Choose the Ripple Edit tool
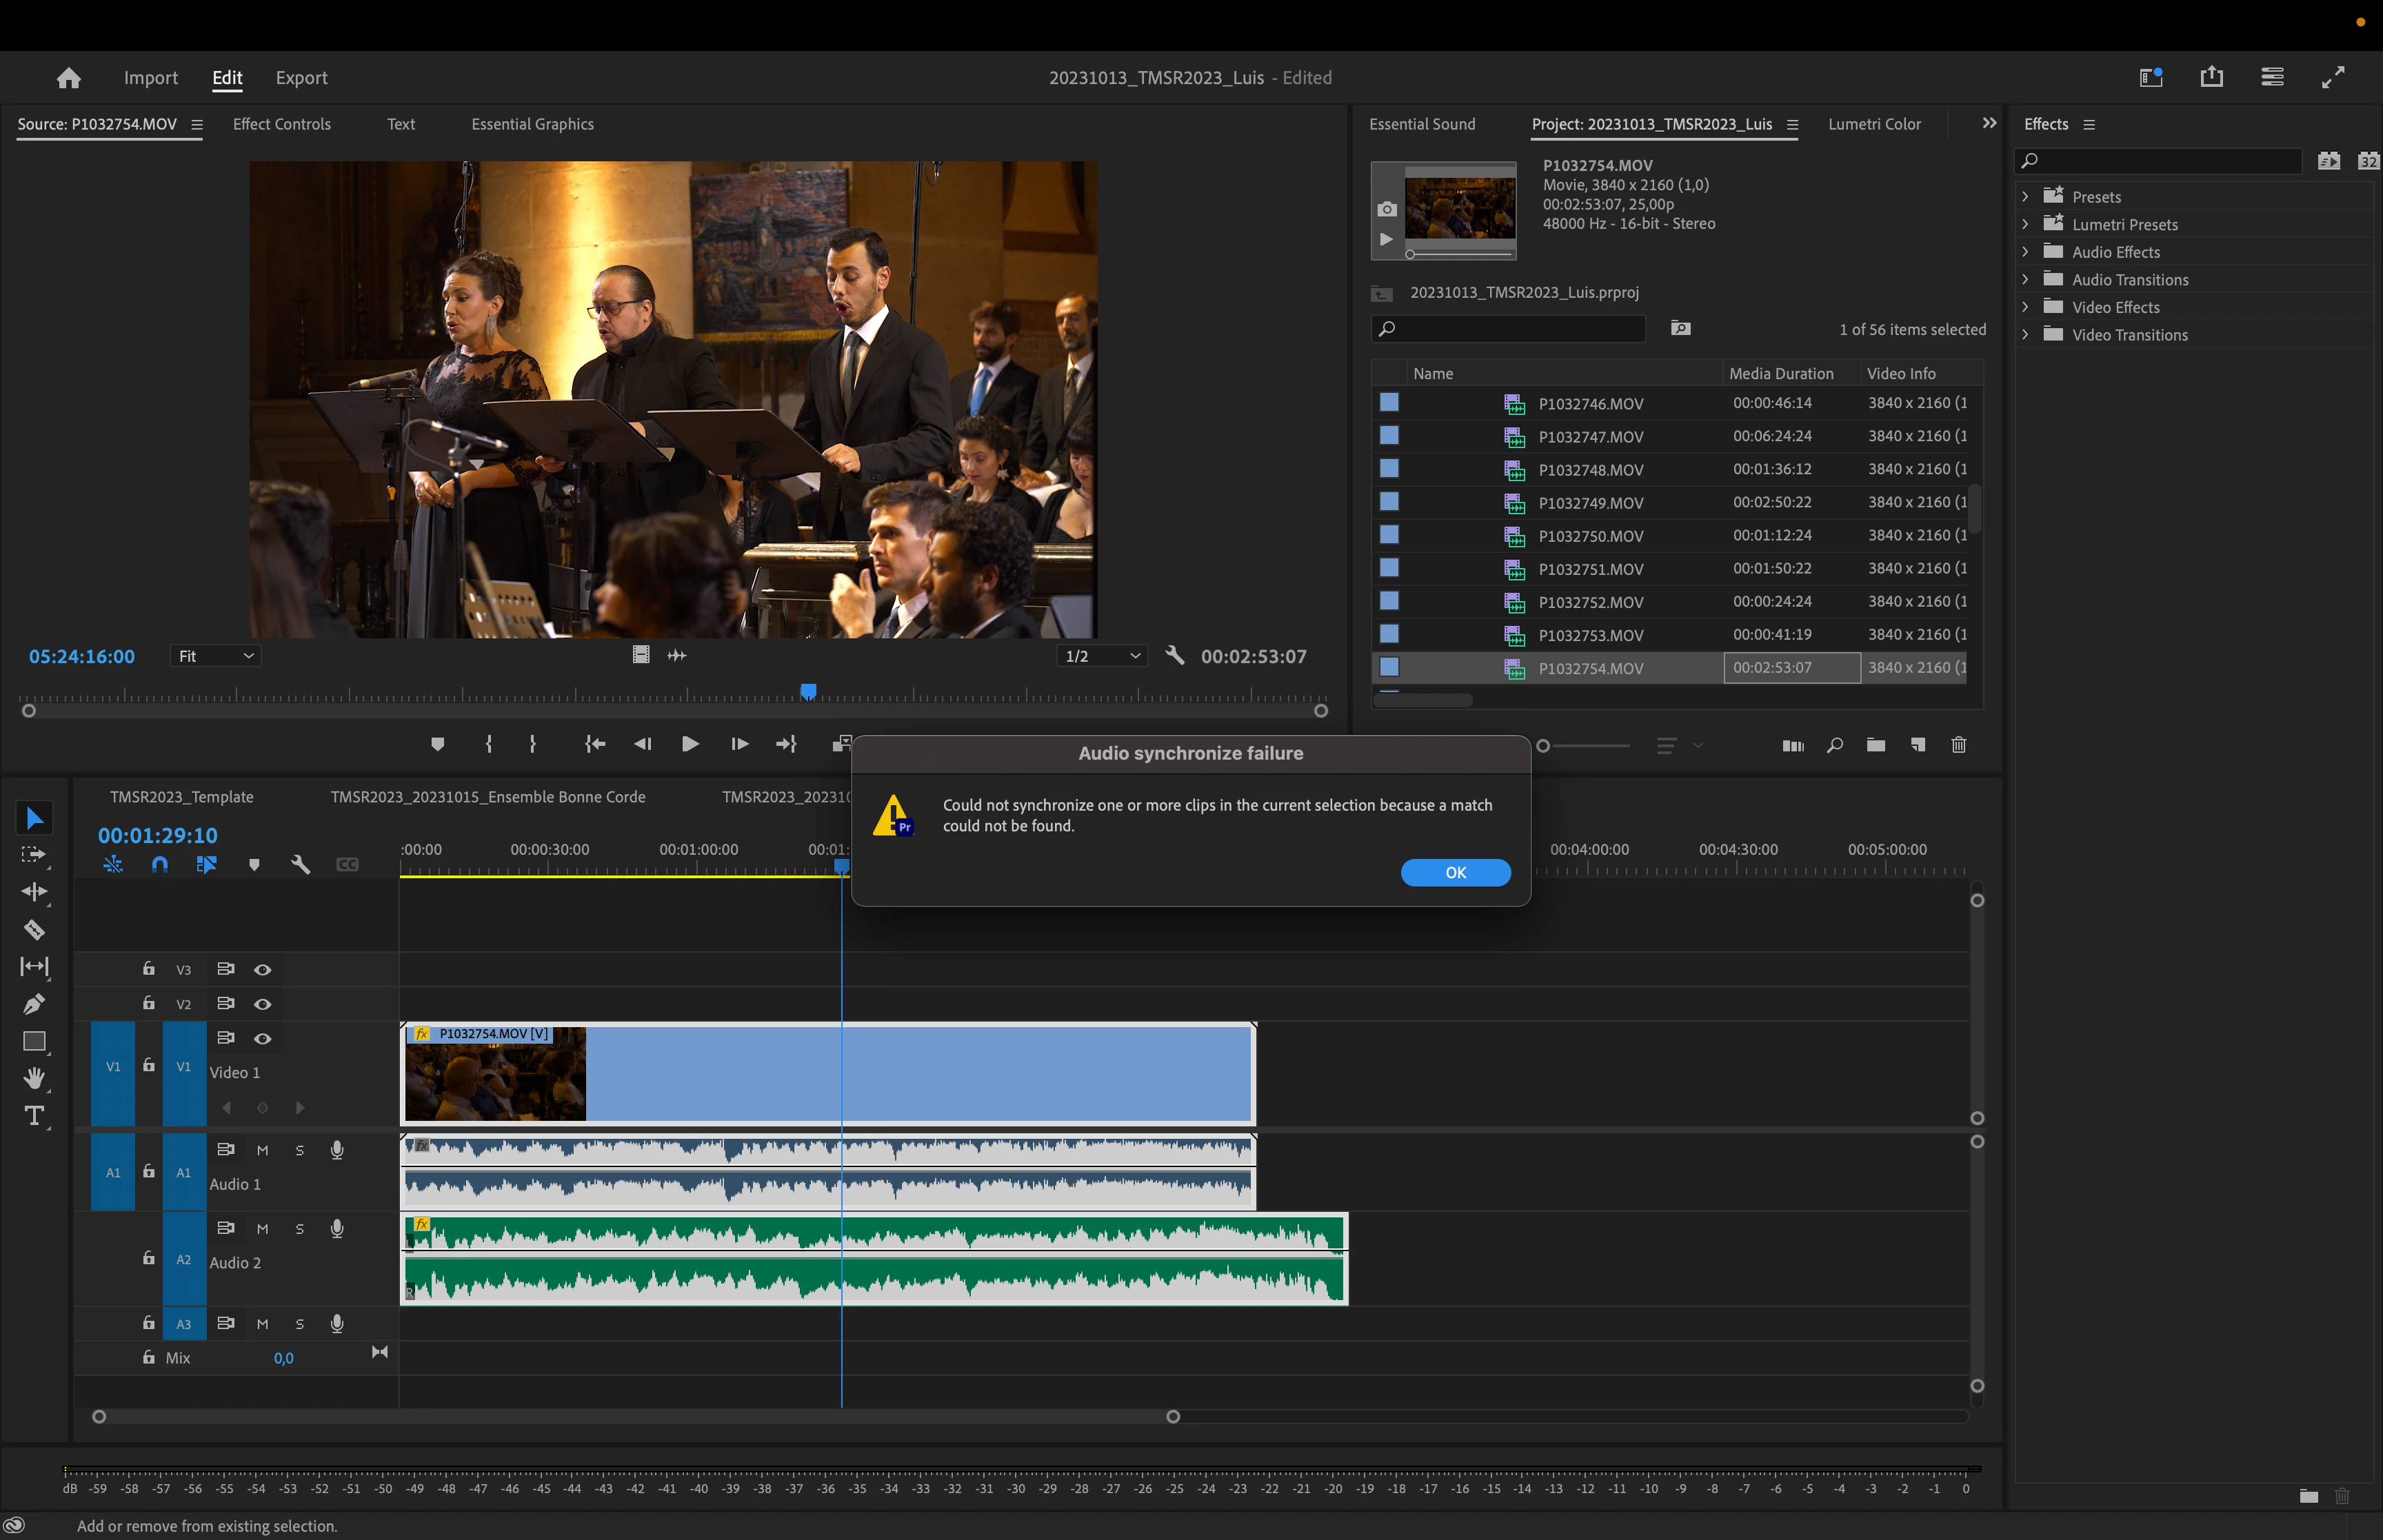Viewport: 2383px width, 1540px height. click(34, 892)
